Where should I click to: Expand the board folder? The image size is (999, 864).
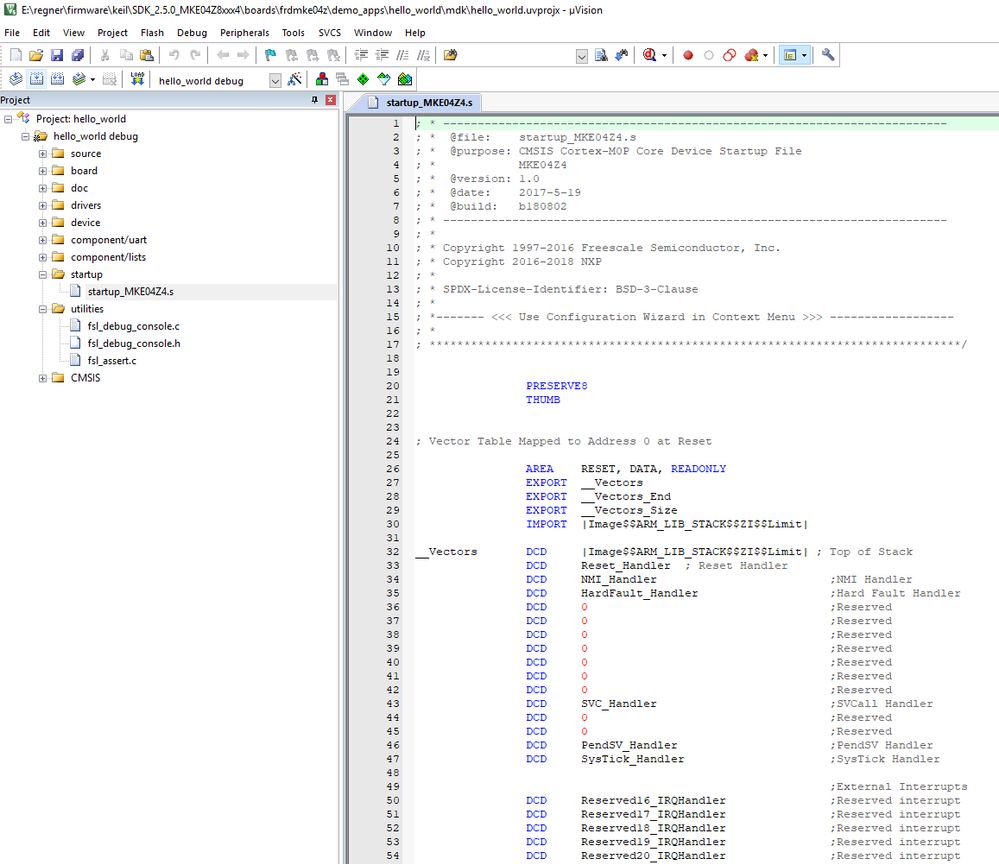43,171
